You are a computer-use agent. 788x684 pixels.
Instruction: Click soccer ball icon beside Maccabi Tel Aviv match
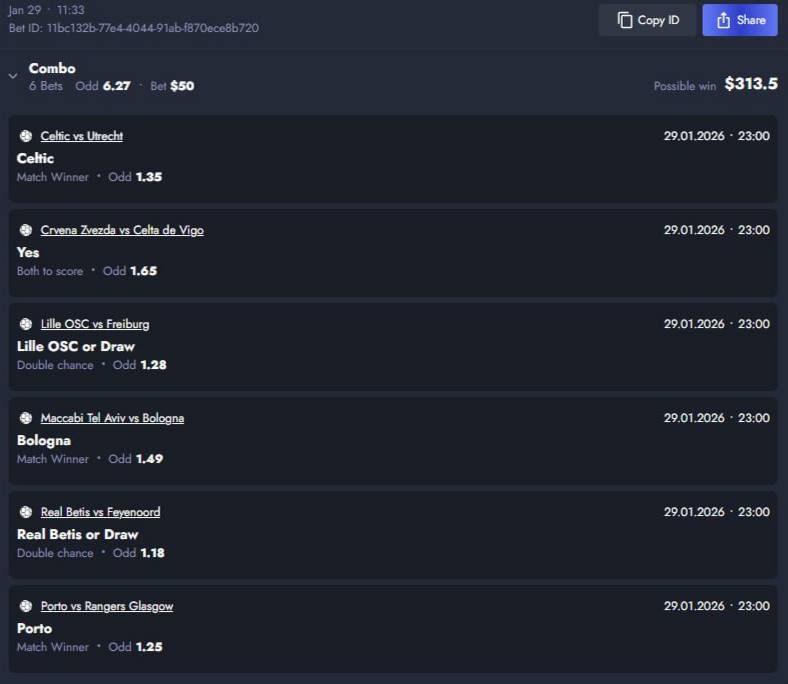26,418
